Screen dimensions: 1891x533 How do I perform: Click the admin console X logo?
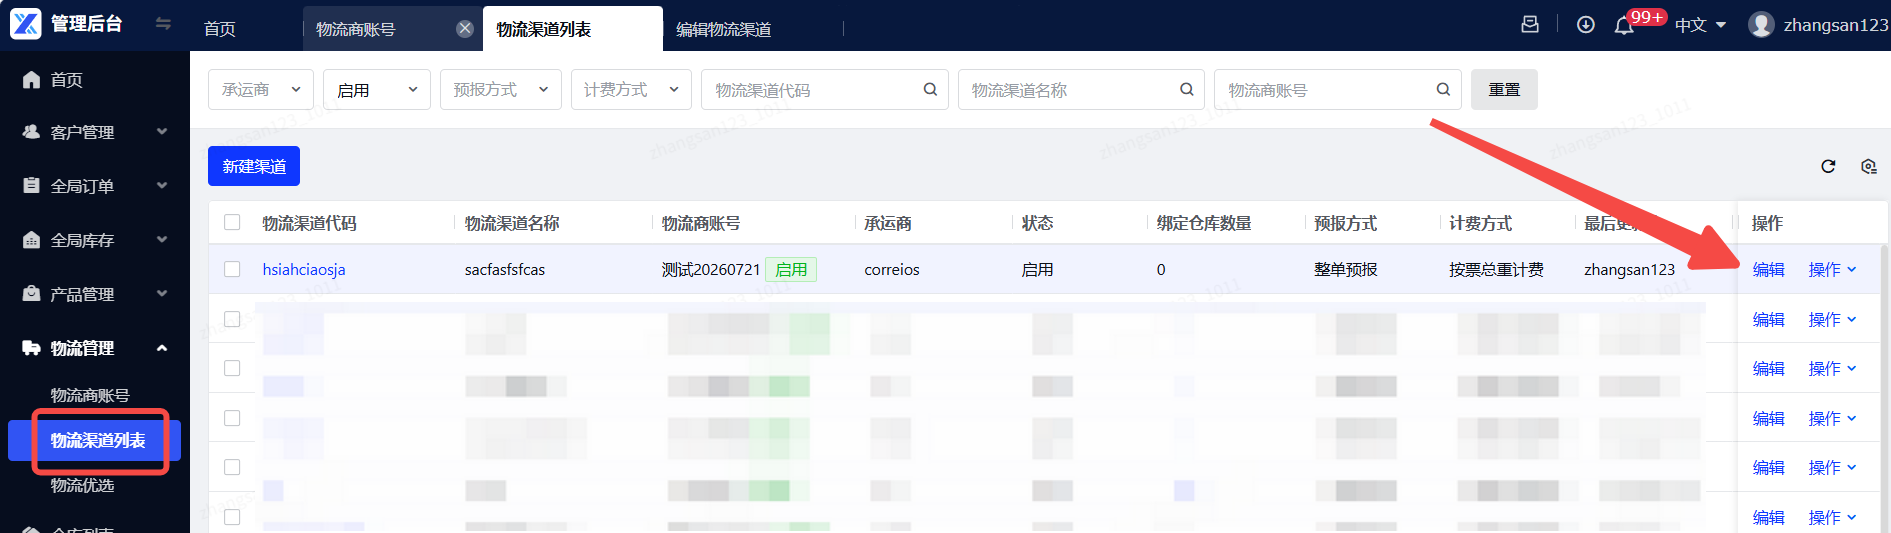tap(26, 23)
